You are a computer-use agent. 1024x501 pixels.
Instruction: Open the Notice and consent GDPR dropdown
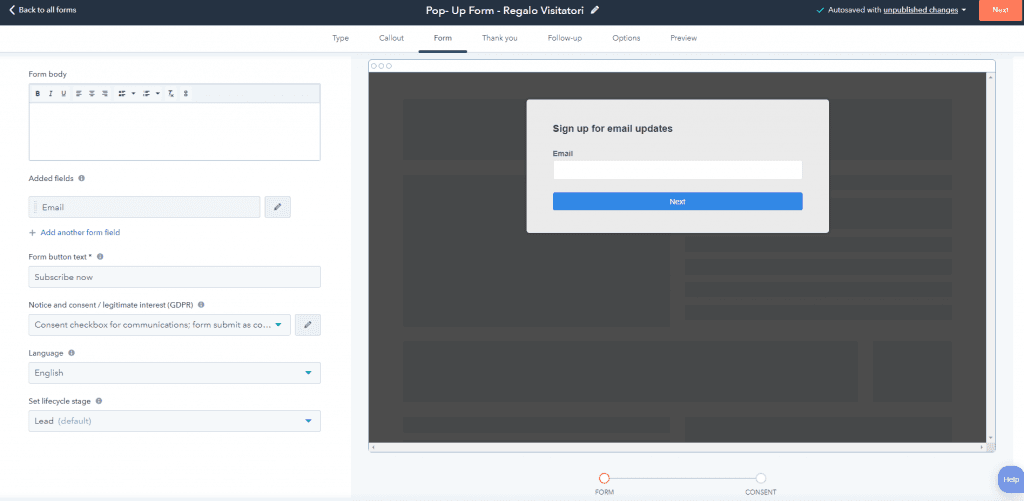coord(160,325)
